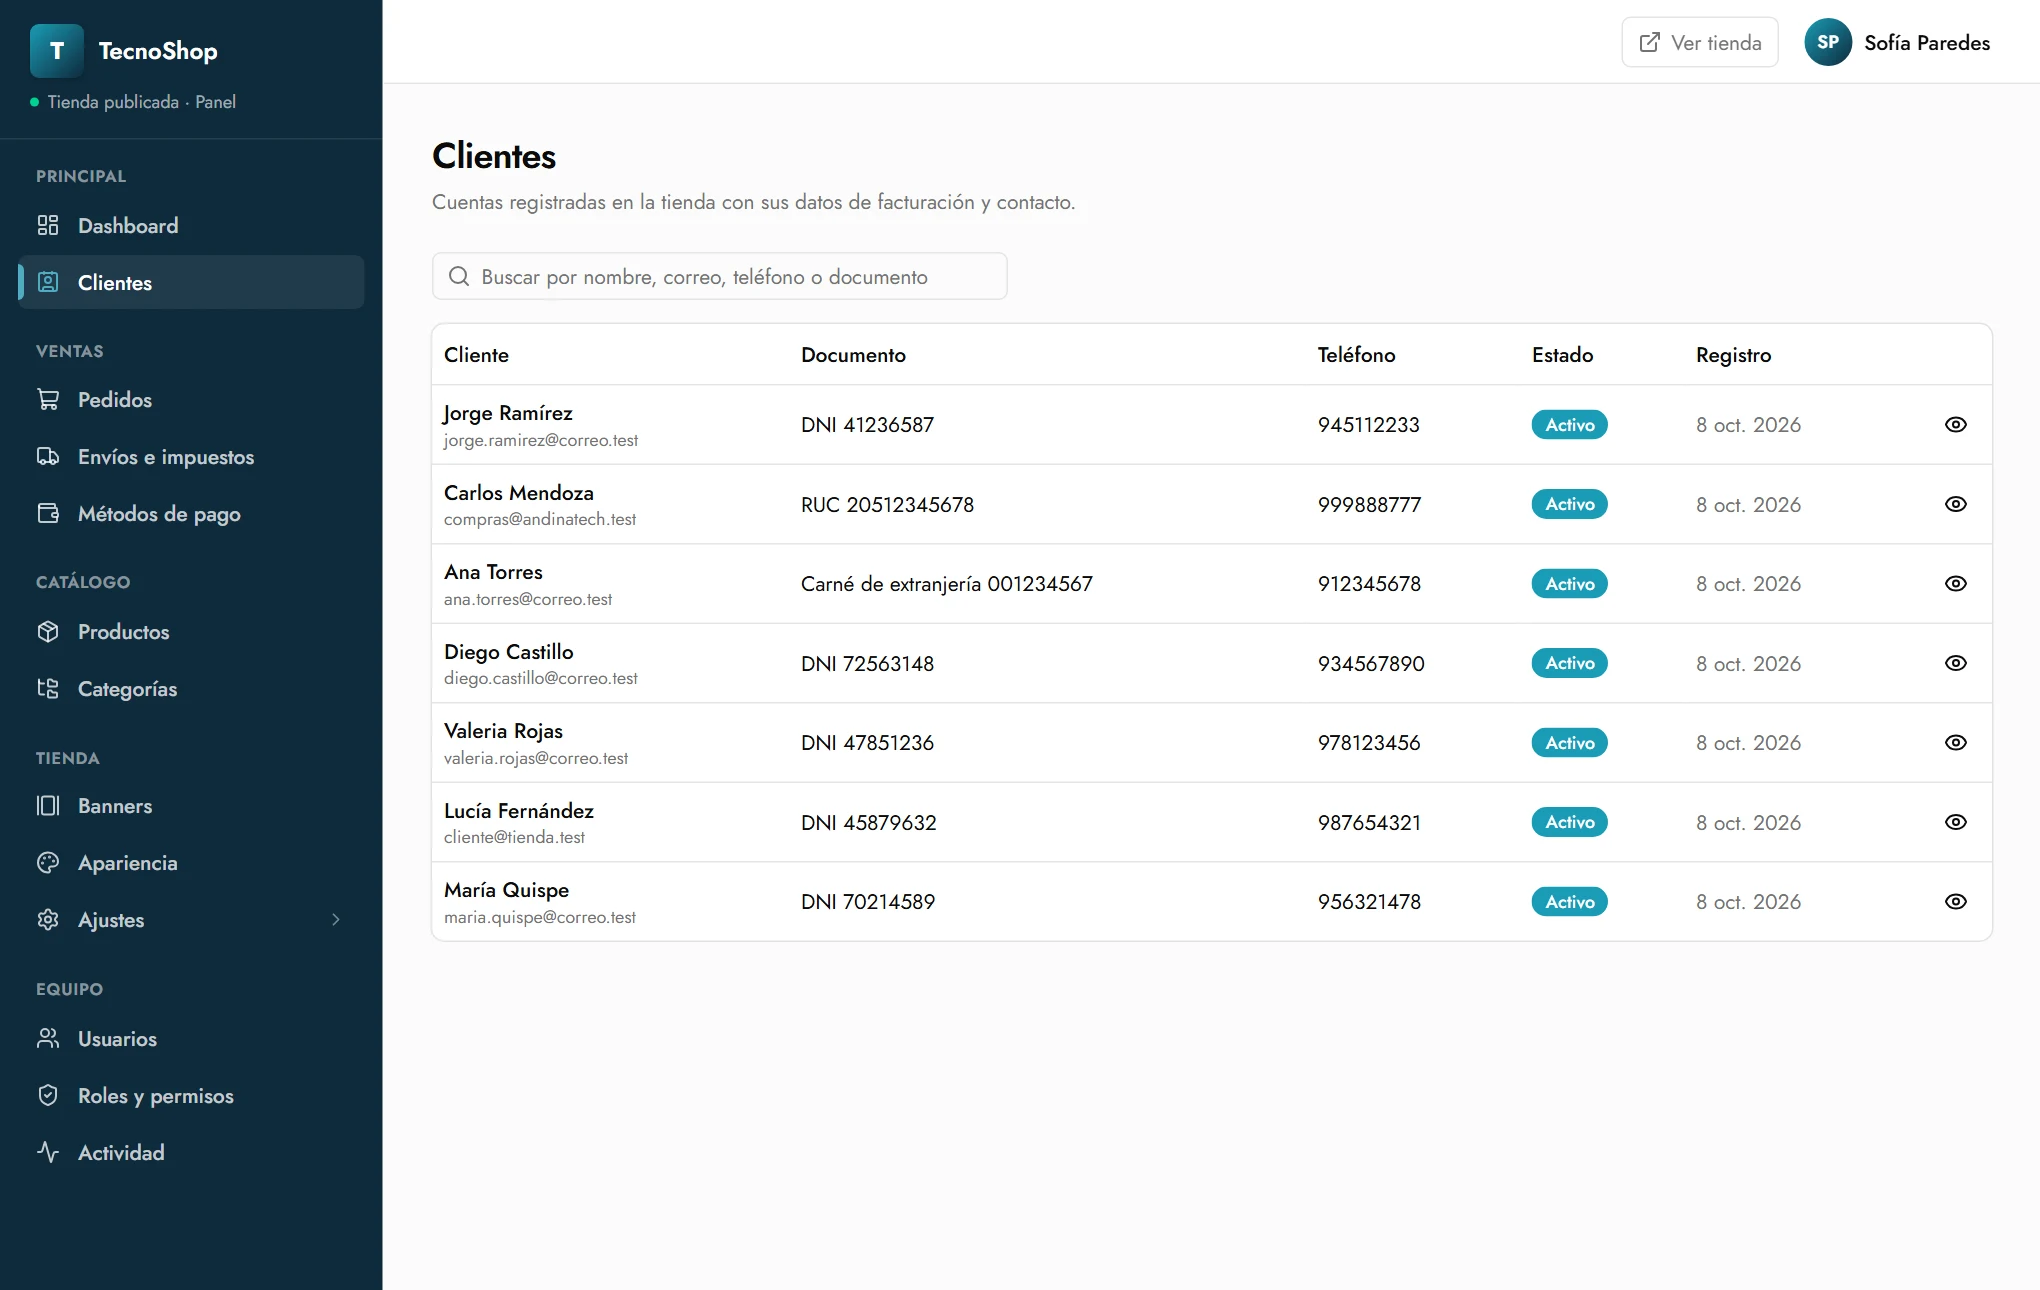This screenshot has height=1290, width=2040.
Task: Select the email compras@andinatech.test
Action: tap(540, 519)
